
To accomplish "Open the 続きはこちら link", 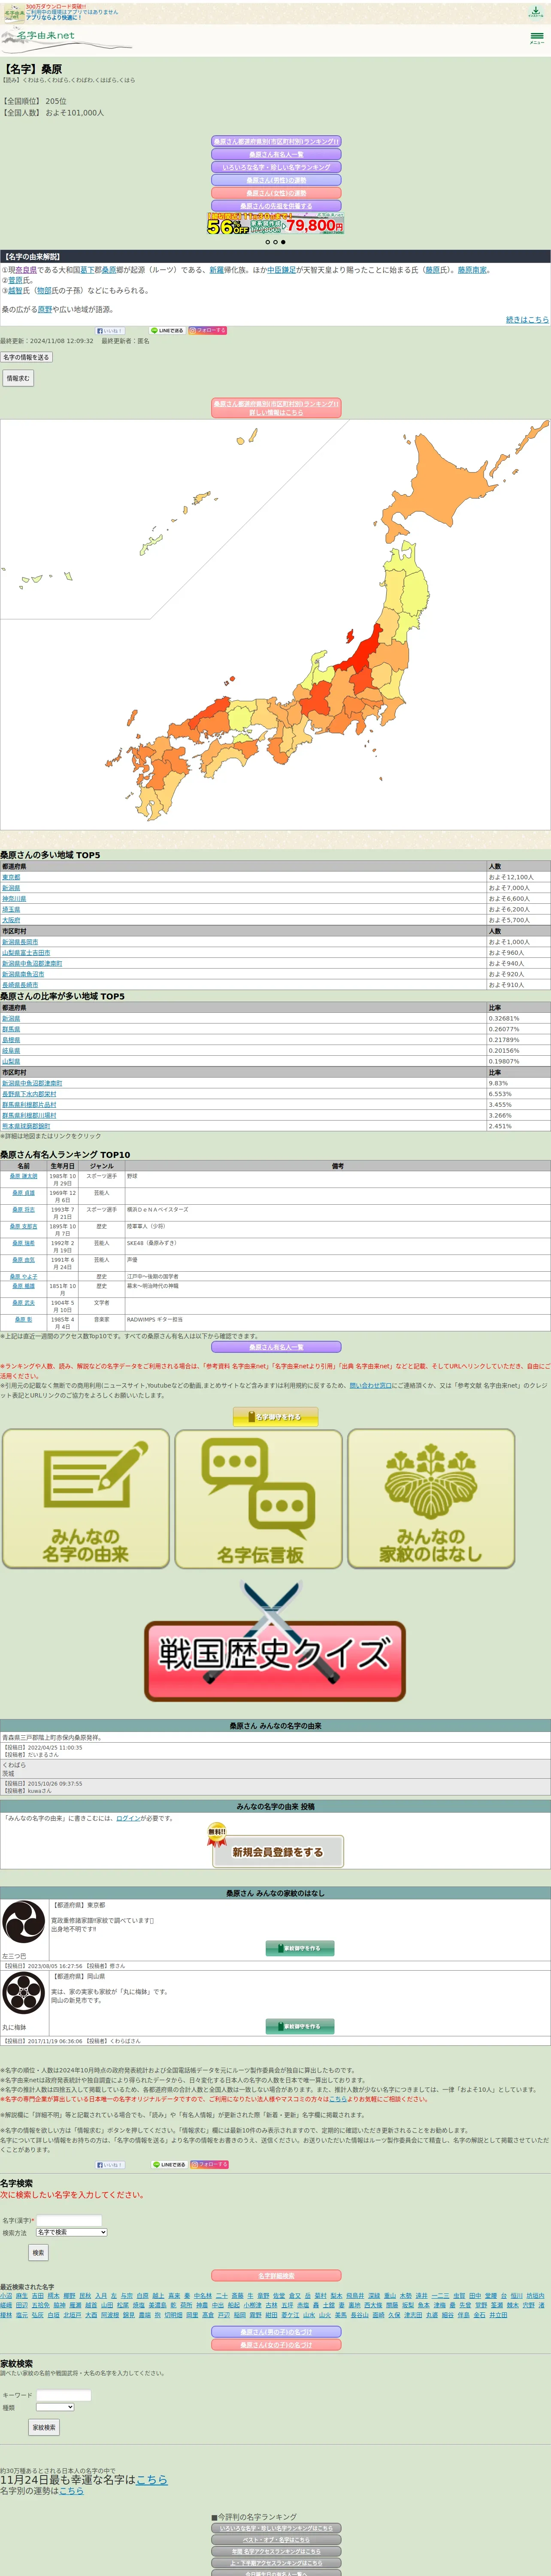I will pyautogui.click(x=527, y=319).
